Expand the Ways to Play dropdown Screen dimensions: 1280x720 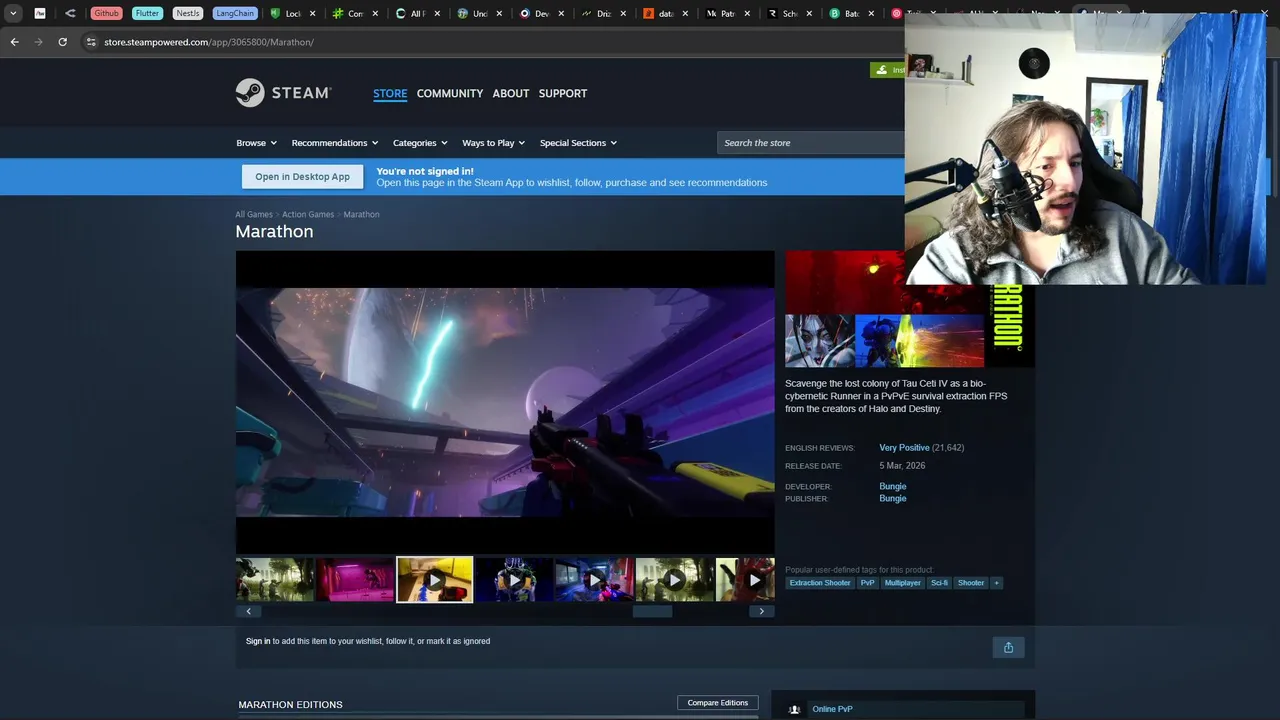pyautogui.click(x=493, y=143)
